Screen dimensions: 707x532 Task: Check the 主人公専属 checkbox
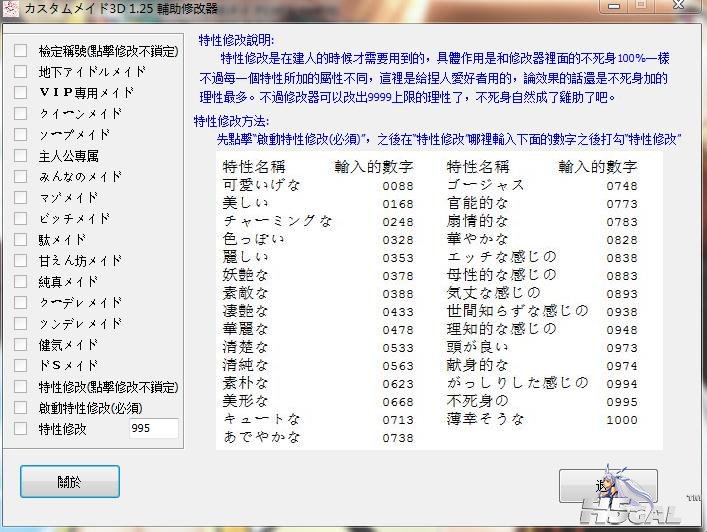(x=20, y=156)
